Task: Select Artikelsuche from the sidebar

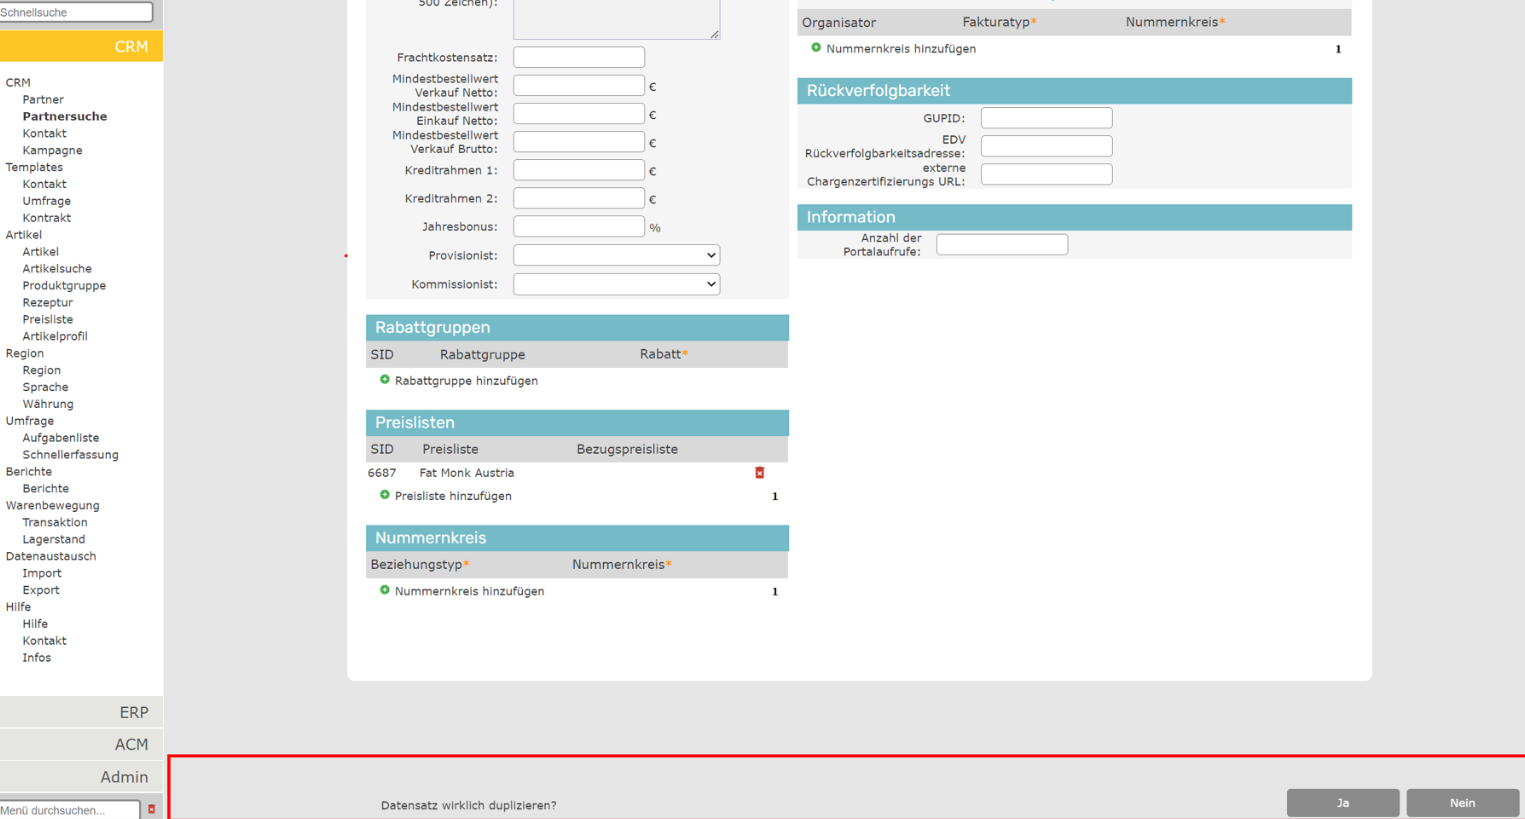Action: coord(57,268)
